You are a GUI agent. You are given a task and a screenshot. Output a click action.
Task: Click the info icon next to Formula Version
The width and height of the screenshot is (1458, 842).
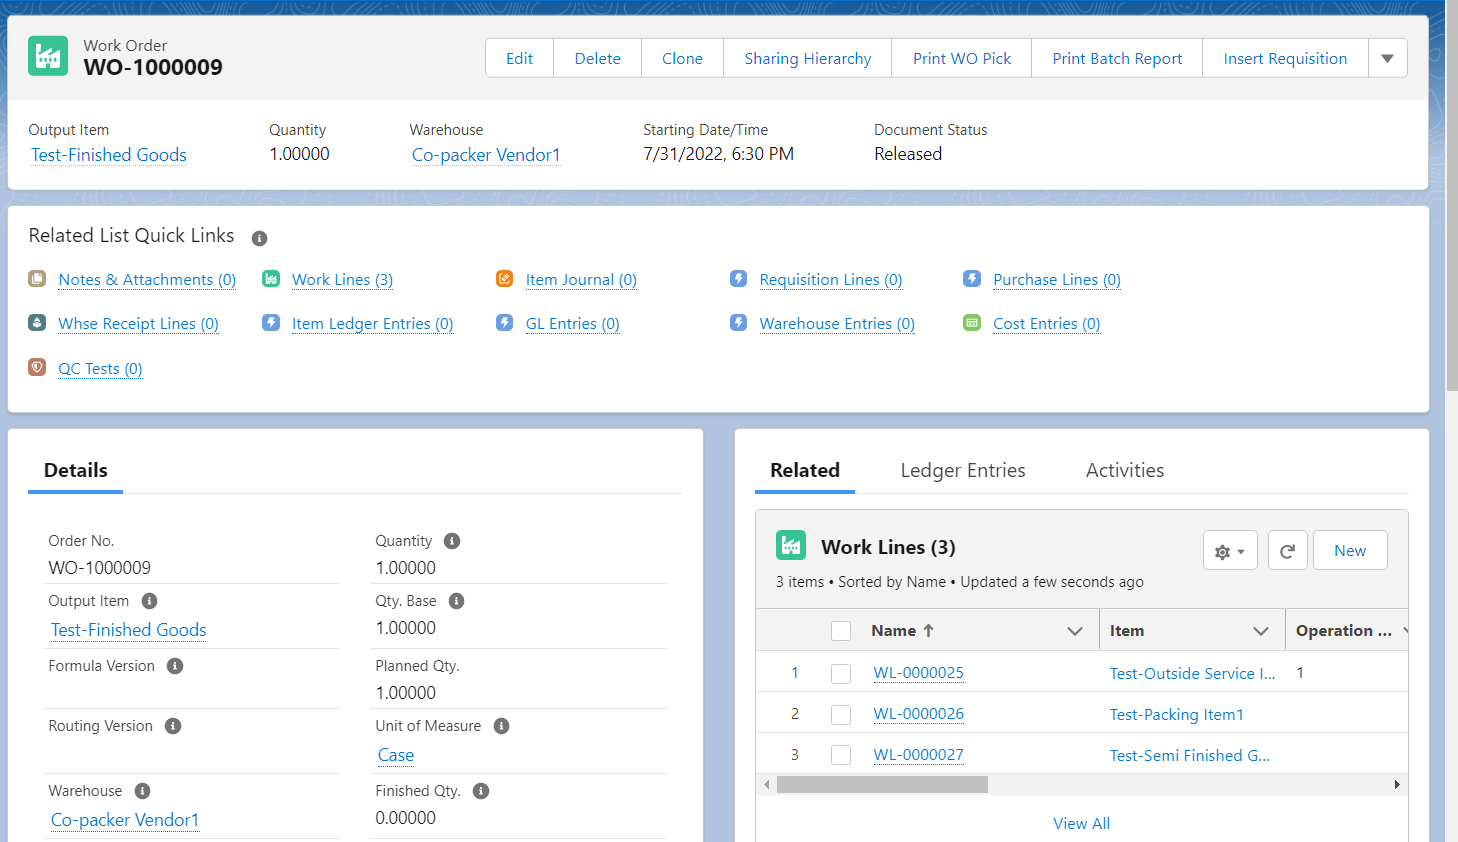point(175,666)
